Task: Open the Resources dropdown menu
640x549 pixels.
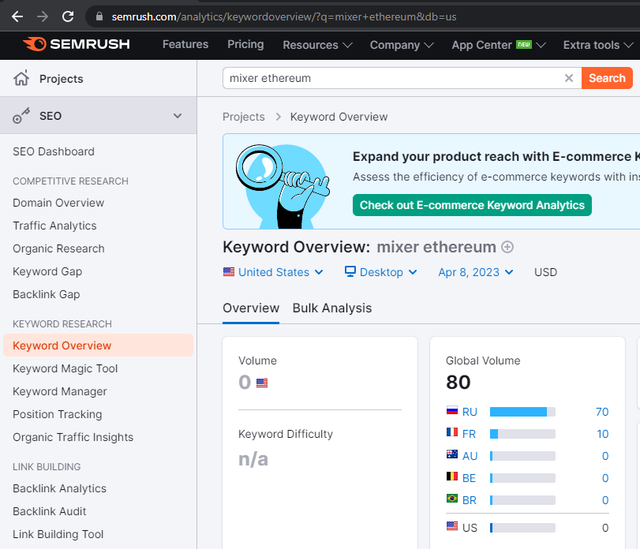Action: (317, 45)
